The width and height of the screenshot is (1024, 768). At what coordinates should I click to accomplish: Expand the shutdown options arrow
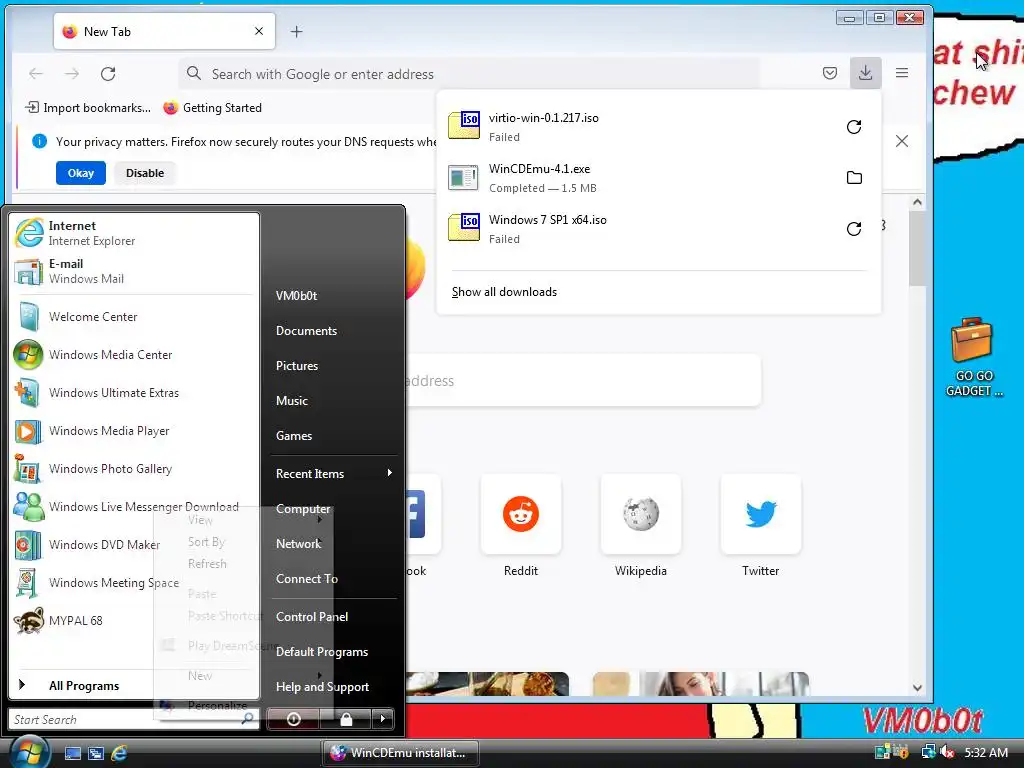pyautogui.click(x=383, y=719)
